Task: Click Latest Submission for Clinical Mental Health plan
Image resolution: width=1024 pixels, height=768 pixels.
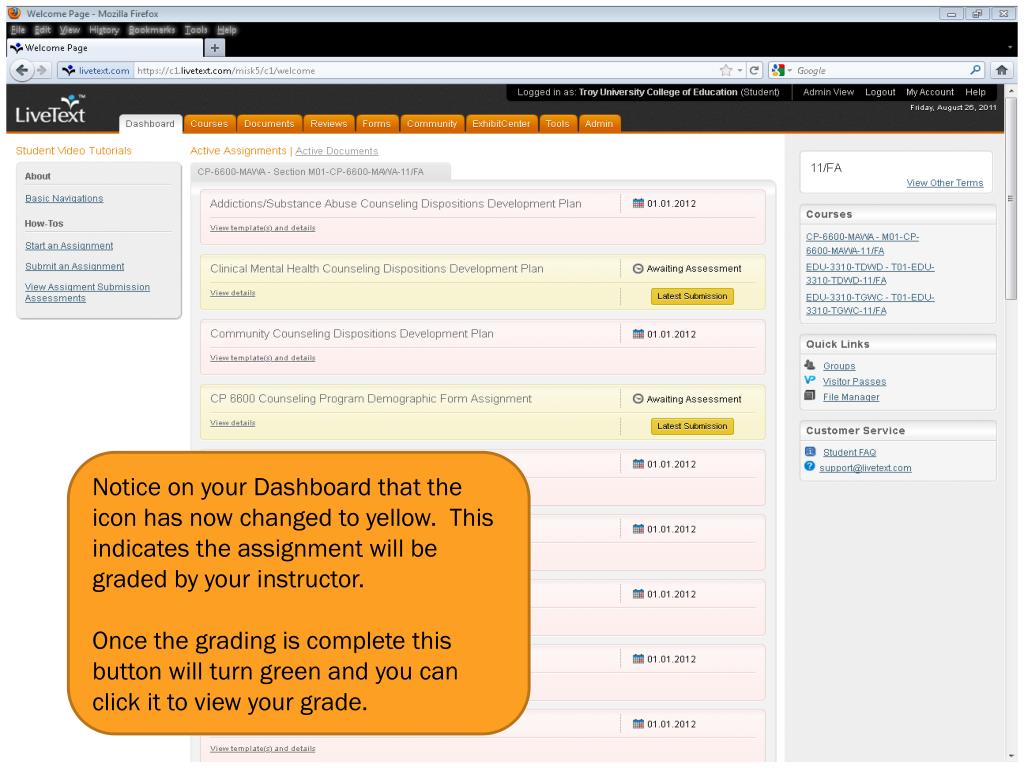Action: (692, 296)
